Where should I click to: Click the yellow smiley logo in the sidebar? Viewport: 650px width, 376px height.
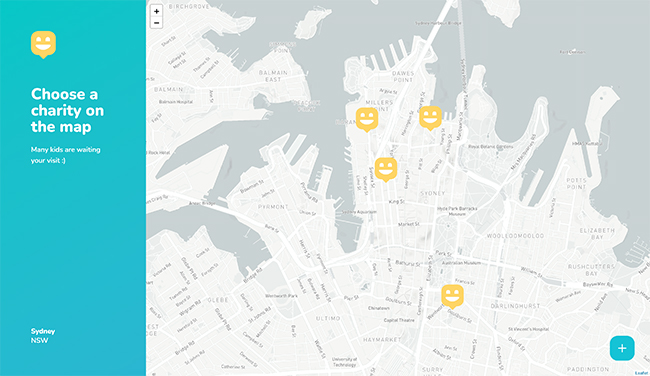point(43,44)
